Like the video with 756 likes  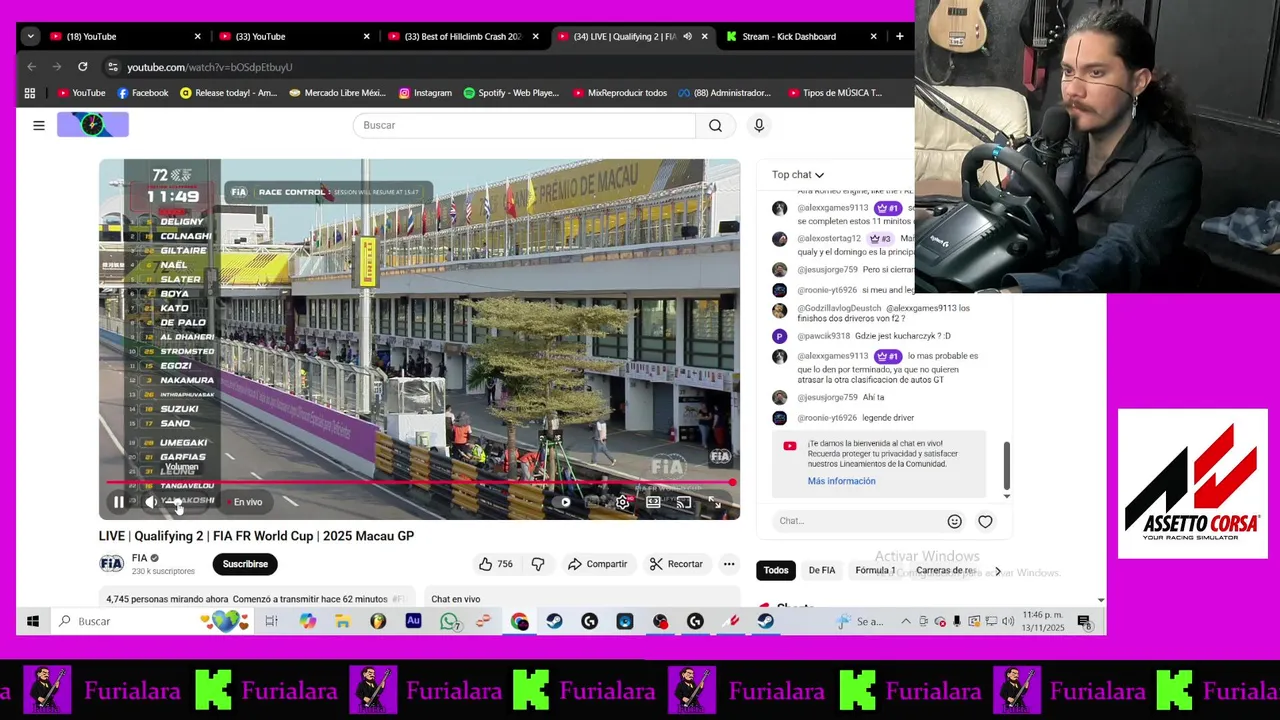click(x=496, y=564)
